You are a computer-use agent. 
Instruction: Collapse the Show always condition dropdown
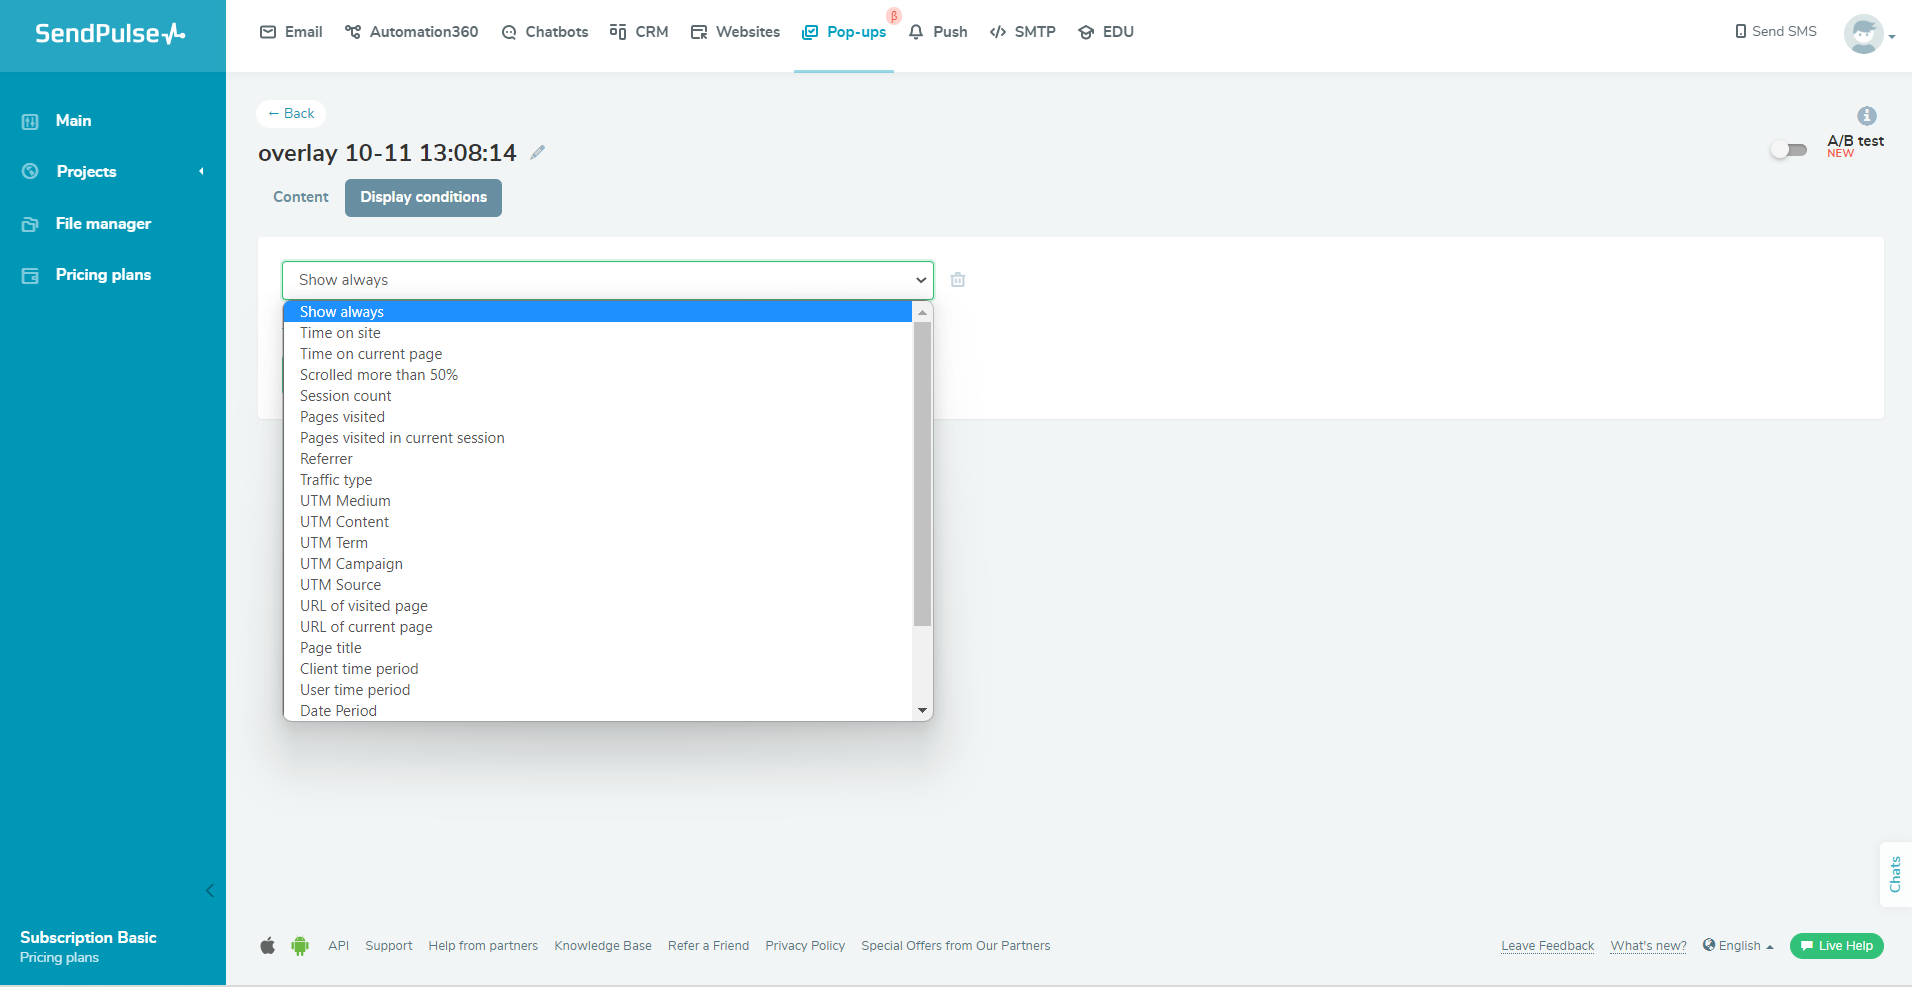[x=607, y=280]
